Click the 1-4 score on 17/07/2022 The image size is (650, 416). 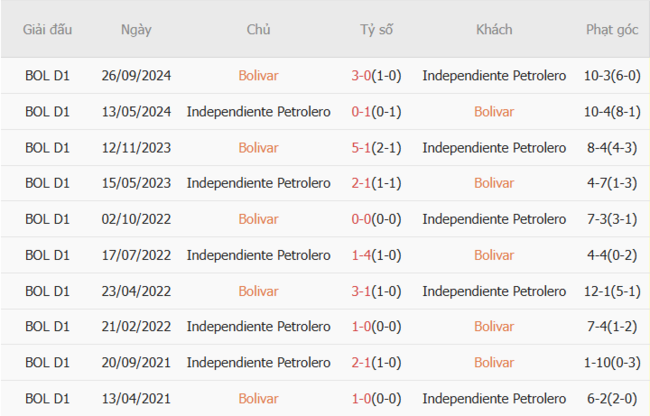tap(363, 255)
